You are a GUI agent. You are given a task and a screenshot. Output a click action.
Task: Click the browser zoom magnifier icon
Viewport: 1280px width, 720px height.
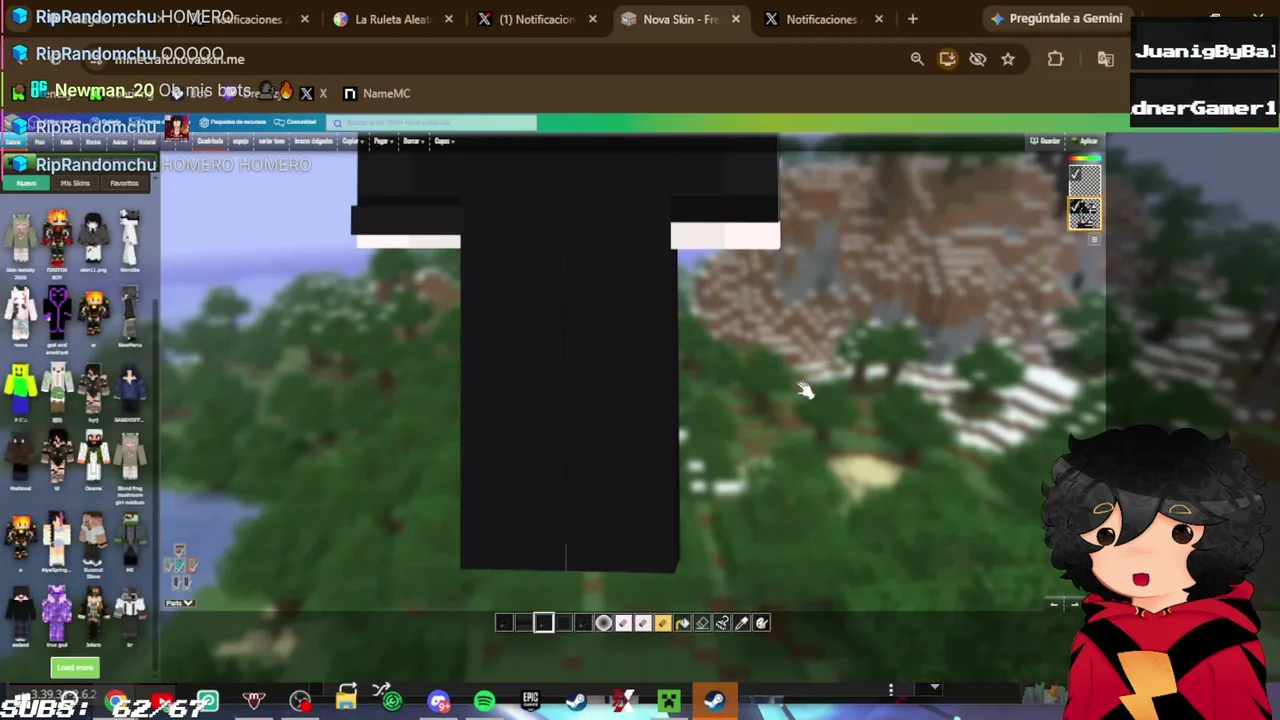pyautogui.click(x=917, y=59)
